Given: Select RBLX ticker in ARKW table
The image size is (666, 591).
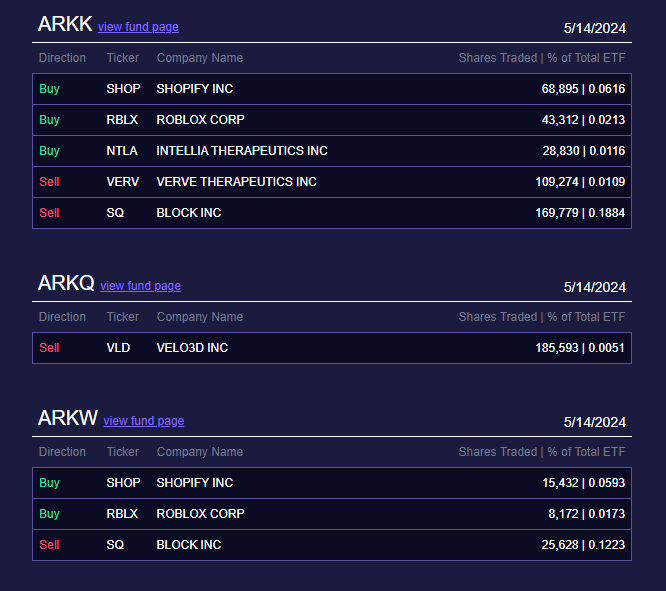Looking at the screenshot, I should tap(122, 514).
